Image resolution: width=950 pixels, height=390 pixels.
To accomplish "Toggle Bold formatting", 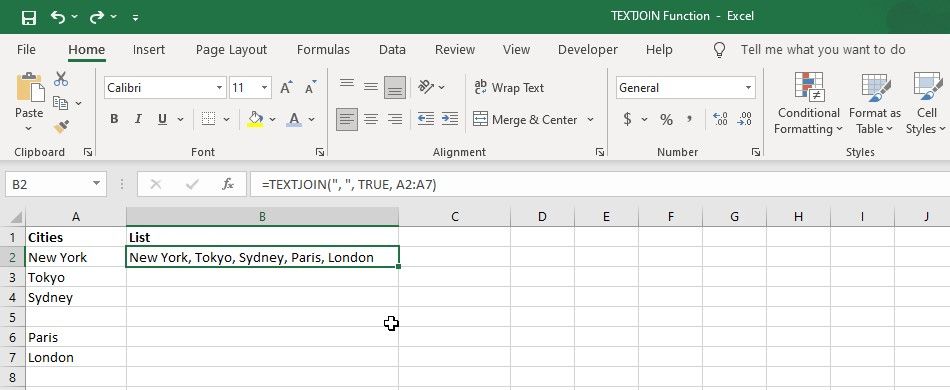I will coord(114,119).
